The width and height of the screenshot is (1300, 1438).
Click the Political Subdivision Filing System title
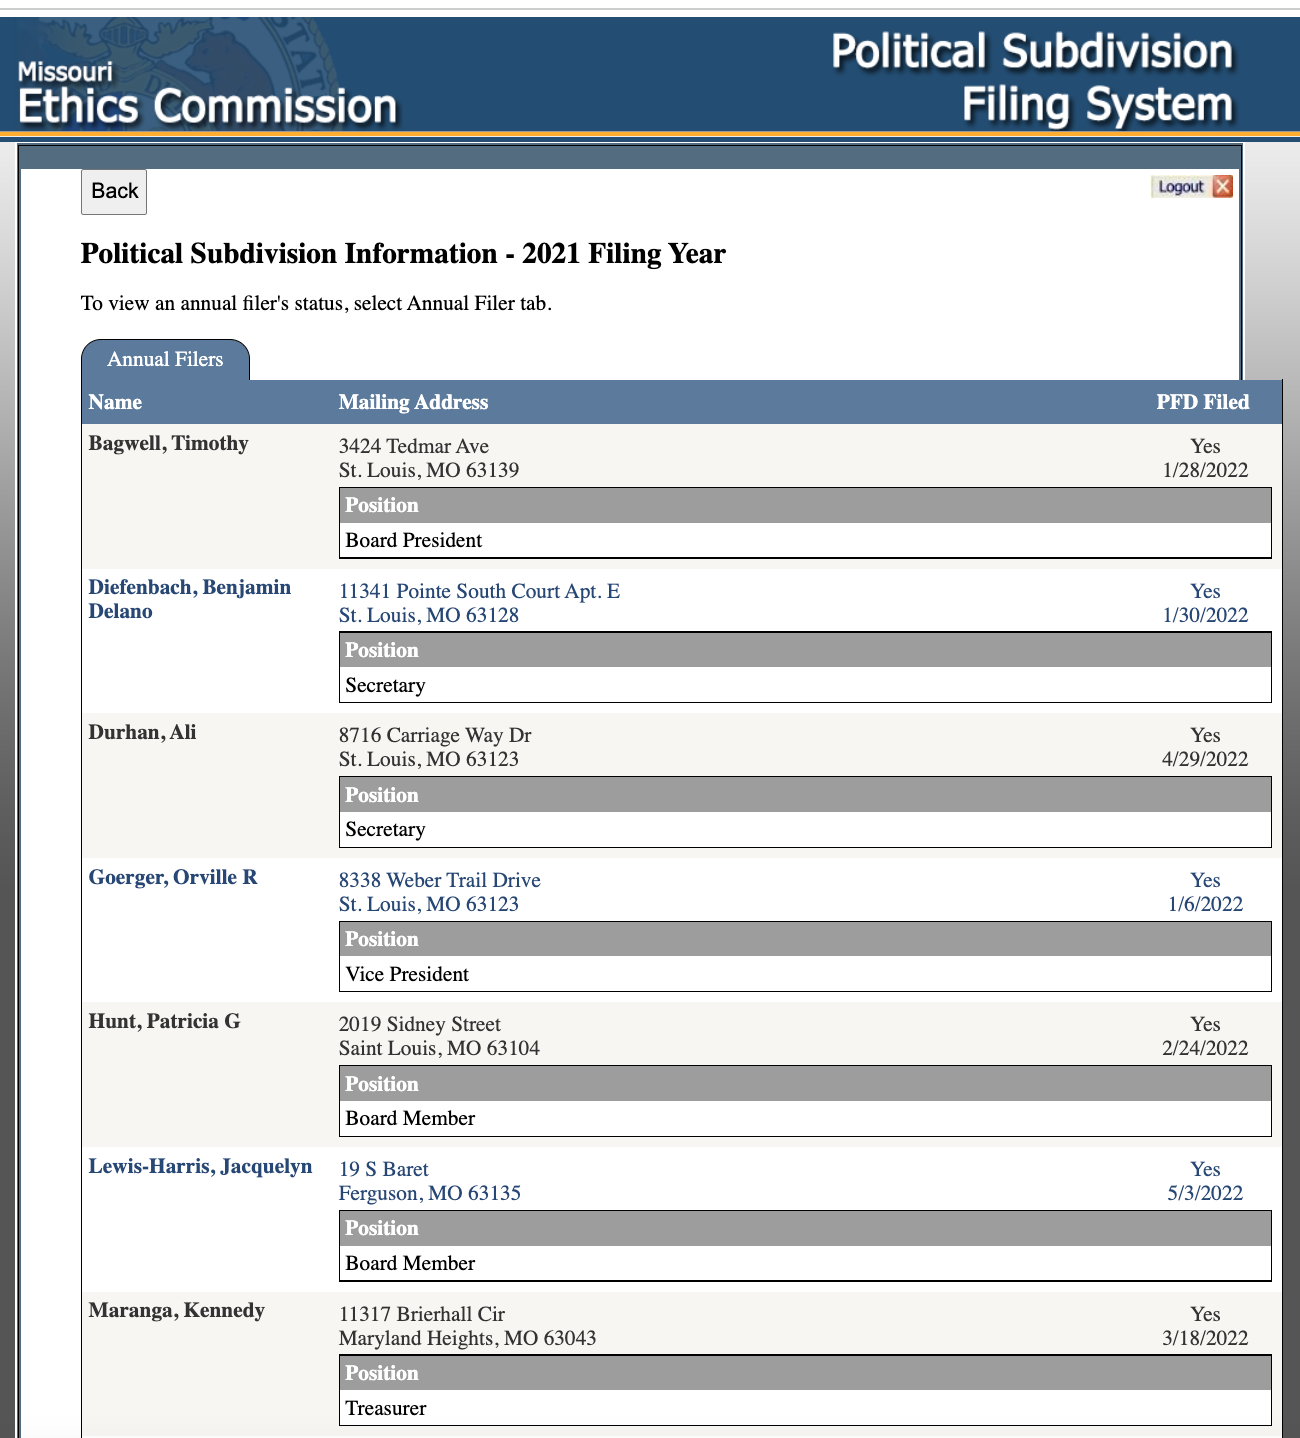1031,78
